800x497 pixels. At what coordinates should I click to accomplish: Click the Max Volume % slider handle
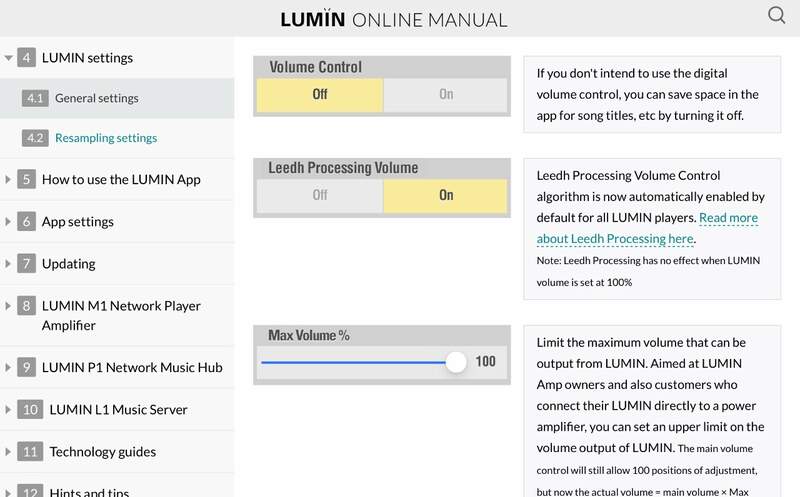click(456, 362)
